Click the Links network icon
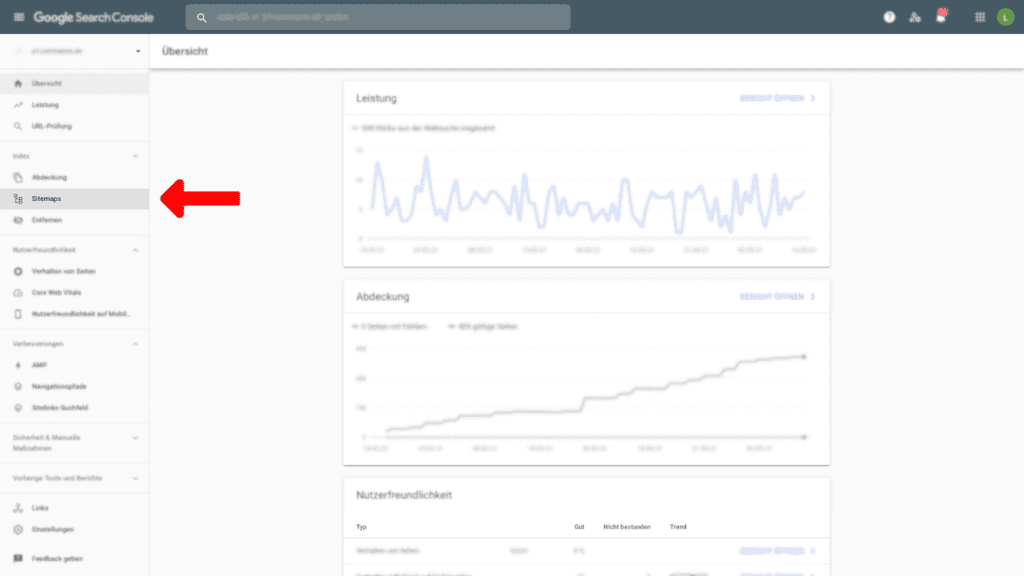Image resolution: width=1024 pixels, height=576 pixels. tap(18, 508)
